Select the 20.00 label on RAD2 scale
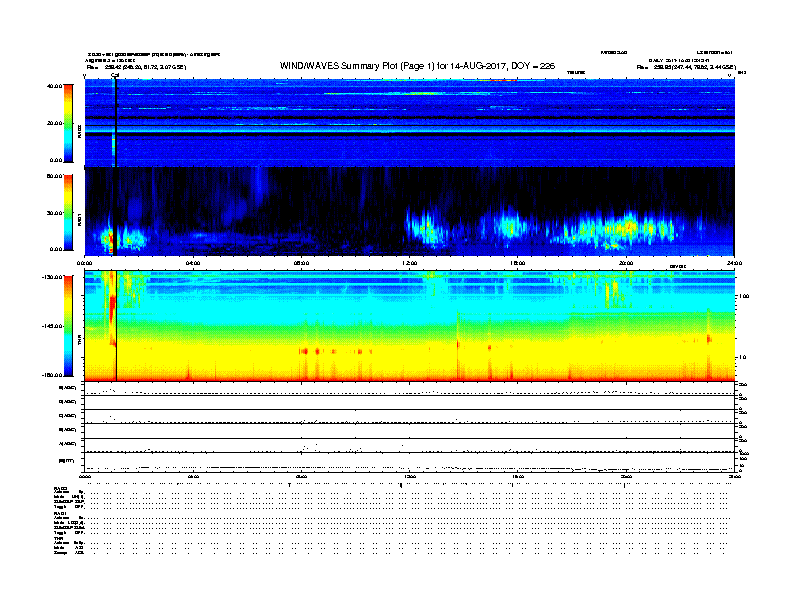 click(x=55, y=123)
